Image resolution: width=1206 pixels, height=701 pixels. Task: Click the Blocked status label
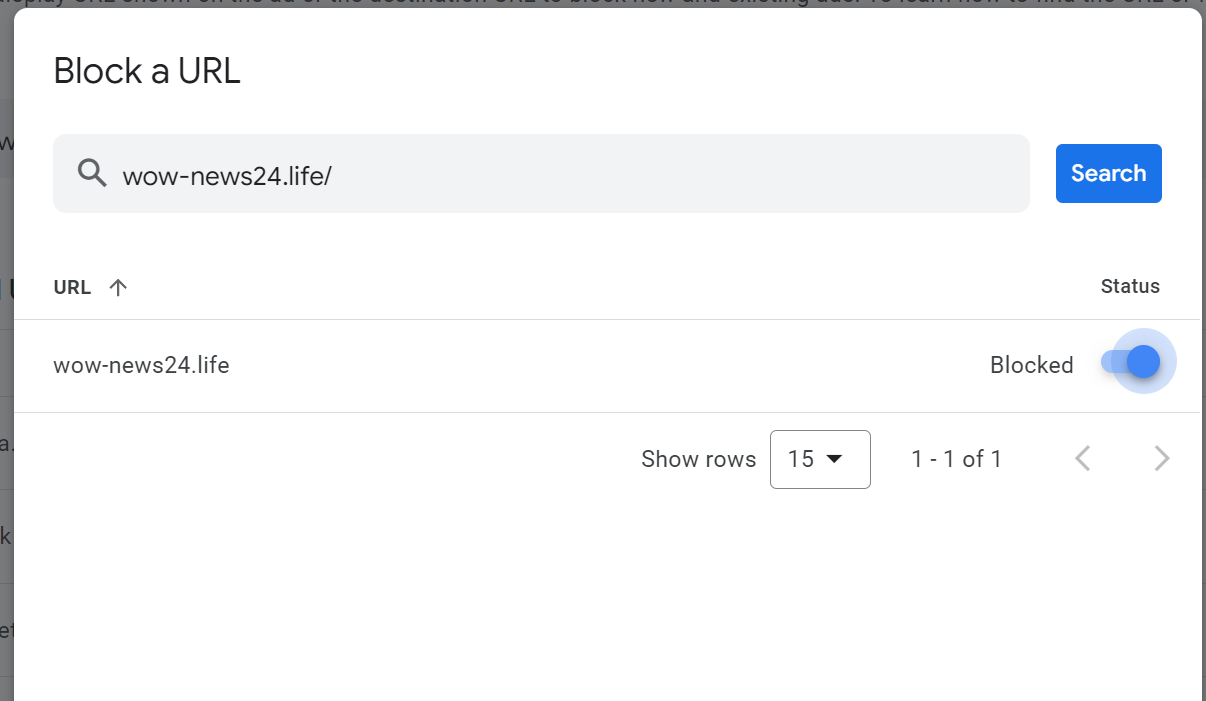click(x=1031, y=366)
